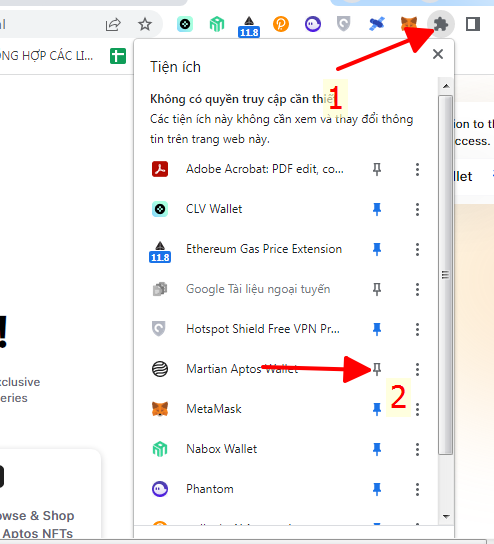Viewport: 494px width, 544px height.
Task: Bookmark this page with the star icon
Action: point(145,24)
